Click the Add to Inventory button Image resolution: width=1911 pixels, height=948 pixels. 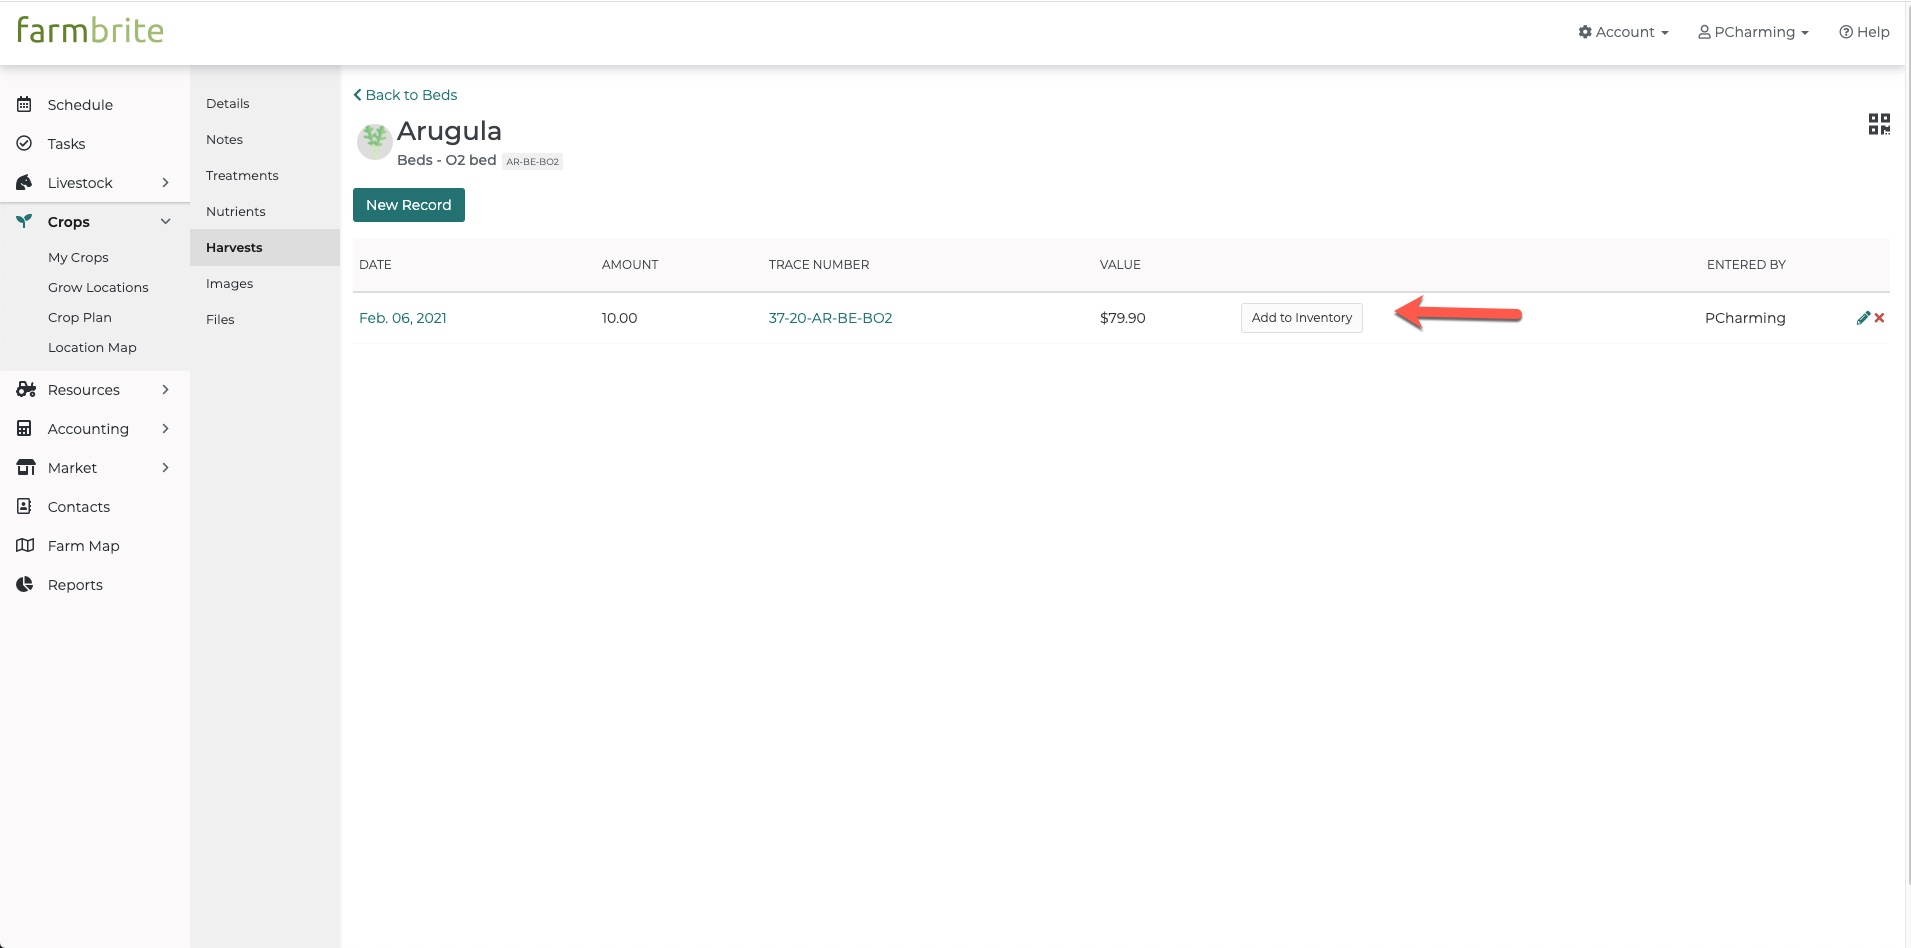tap(1302, 318)
